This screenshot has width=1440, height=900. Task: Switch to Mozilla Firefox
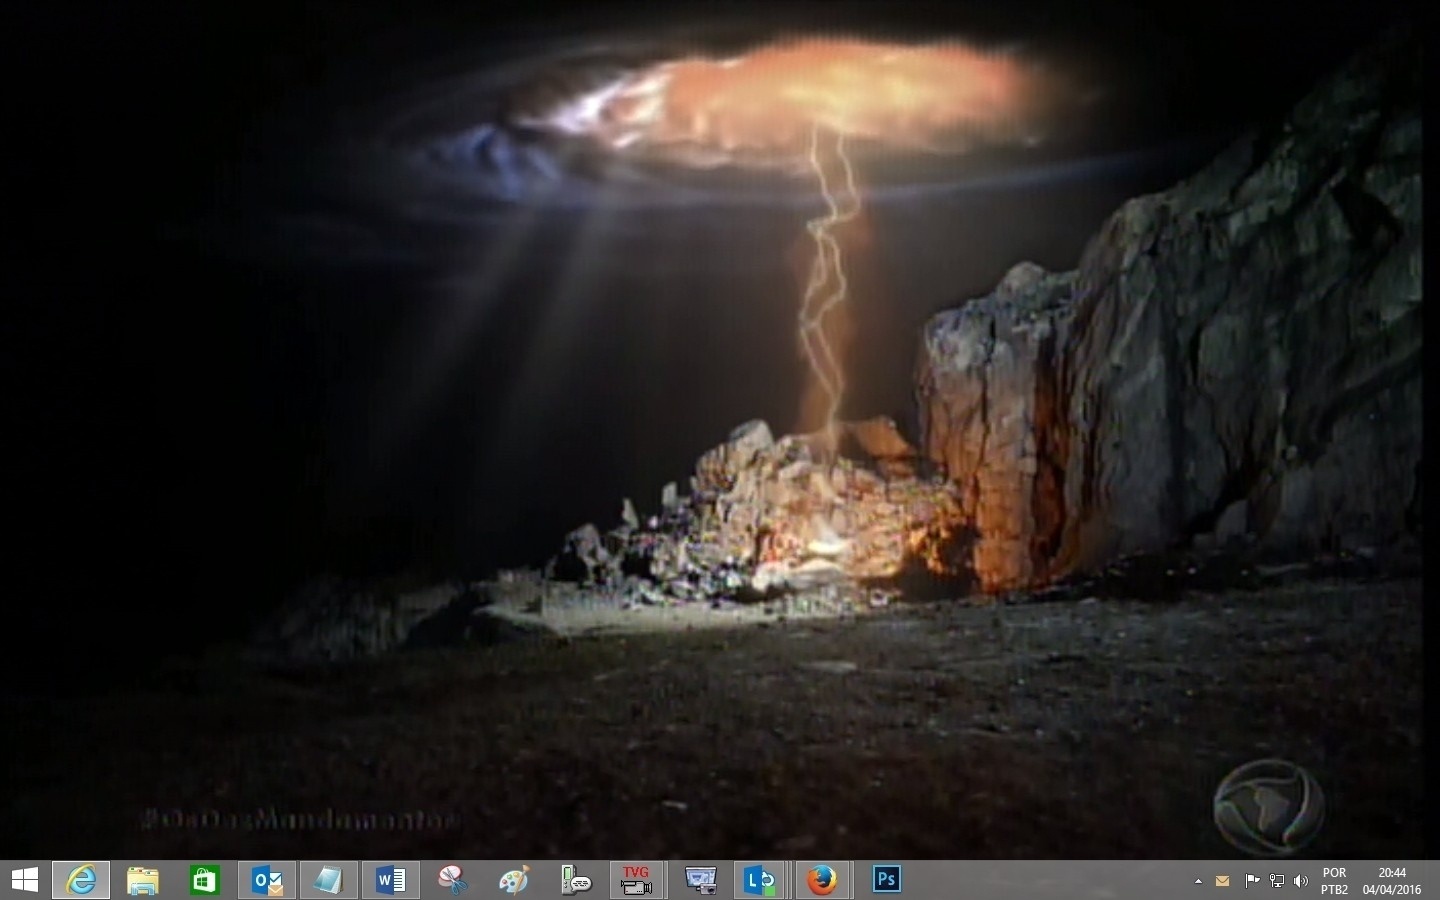point(822,880)
